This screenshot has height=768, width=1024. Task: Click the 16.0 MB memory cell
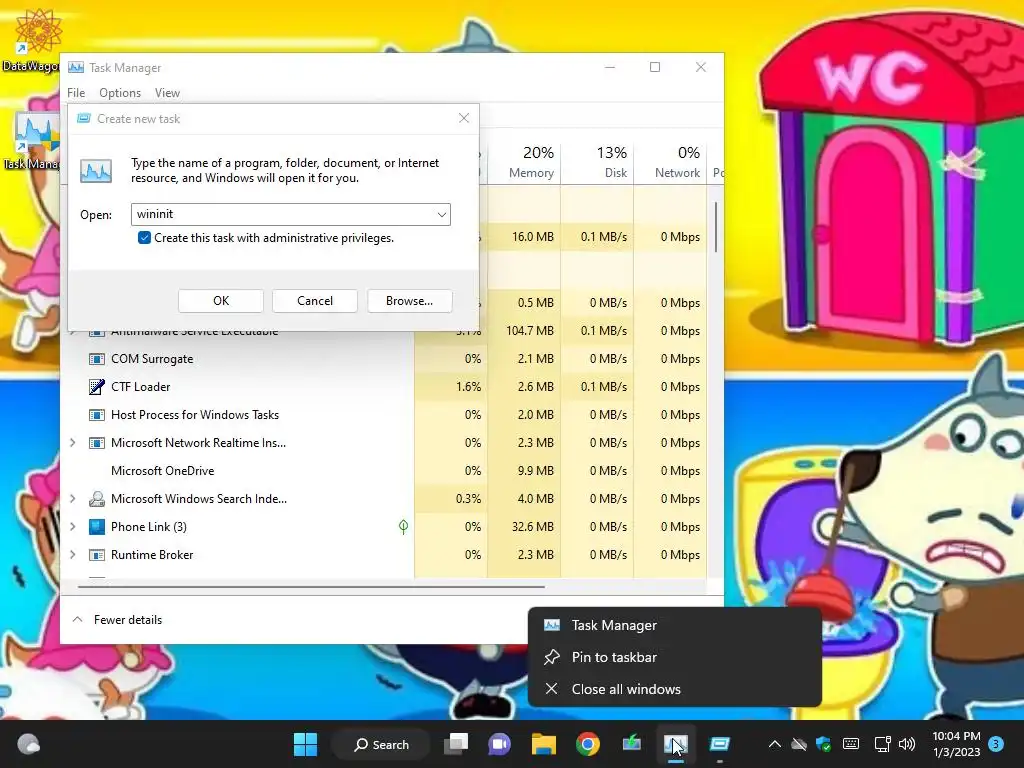click(524, 236)
